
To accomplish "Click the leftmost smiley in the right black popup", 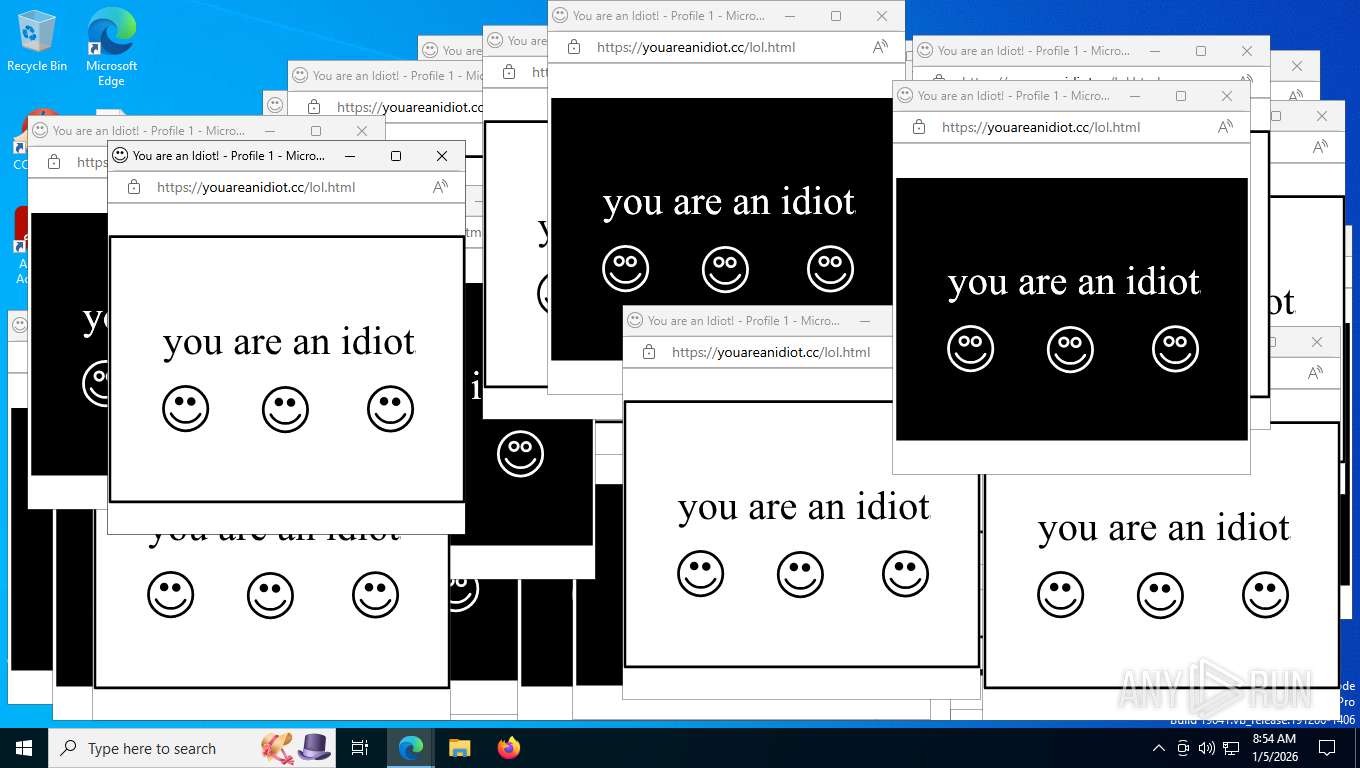I will [x=971, y=349].
